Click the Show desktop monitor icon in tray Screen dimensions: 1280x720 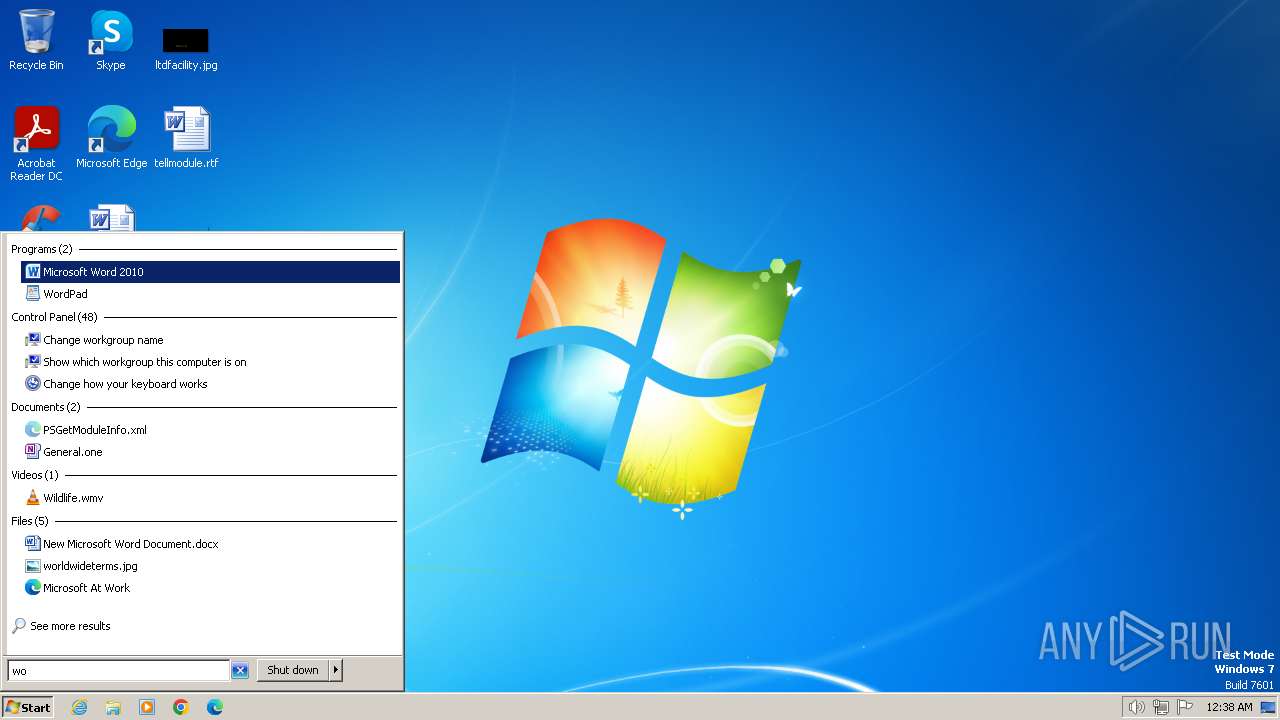point(1268,707)
